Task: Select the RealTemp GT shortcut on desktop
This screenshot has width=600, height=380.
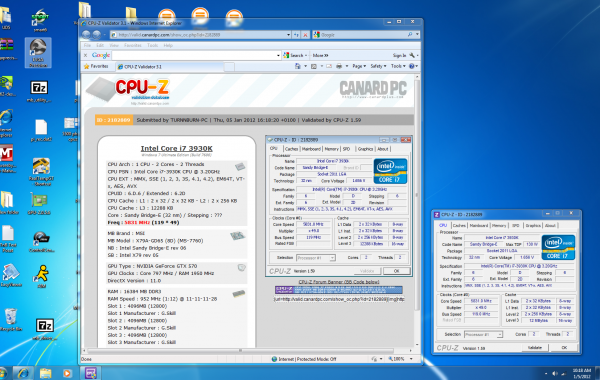Action: point(41,171)
